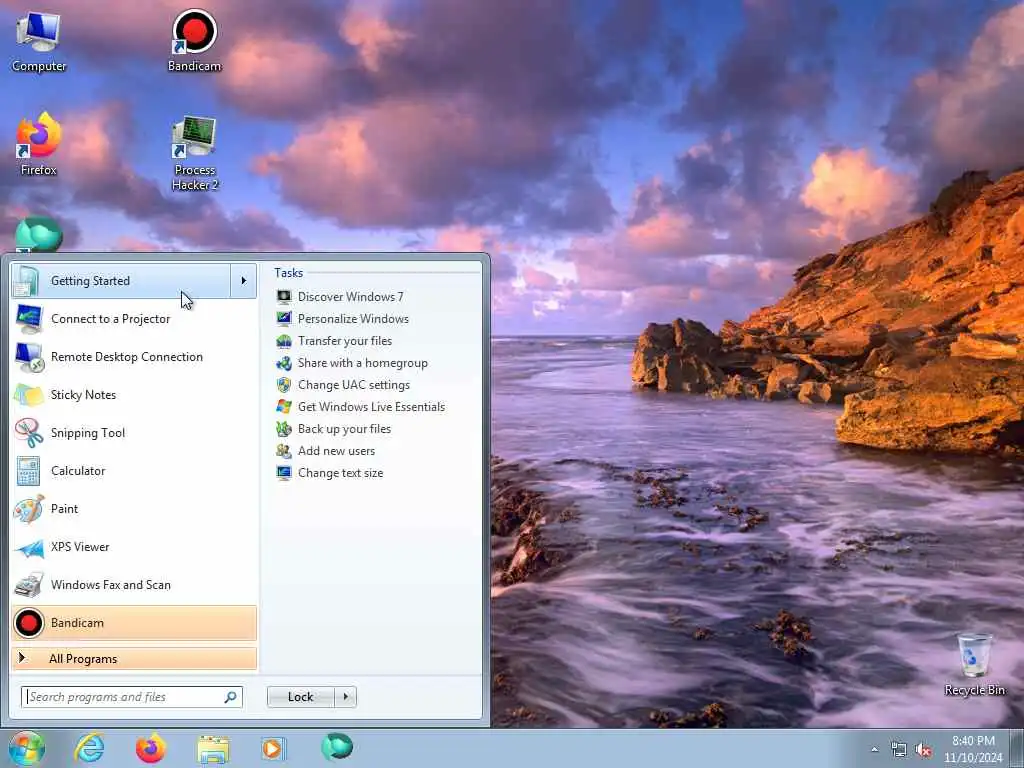Launch Bandicam from the desktop shortcut

coord(195,40)
